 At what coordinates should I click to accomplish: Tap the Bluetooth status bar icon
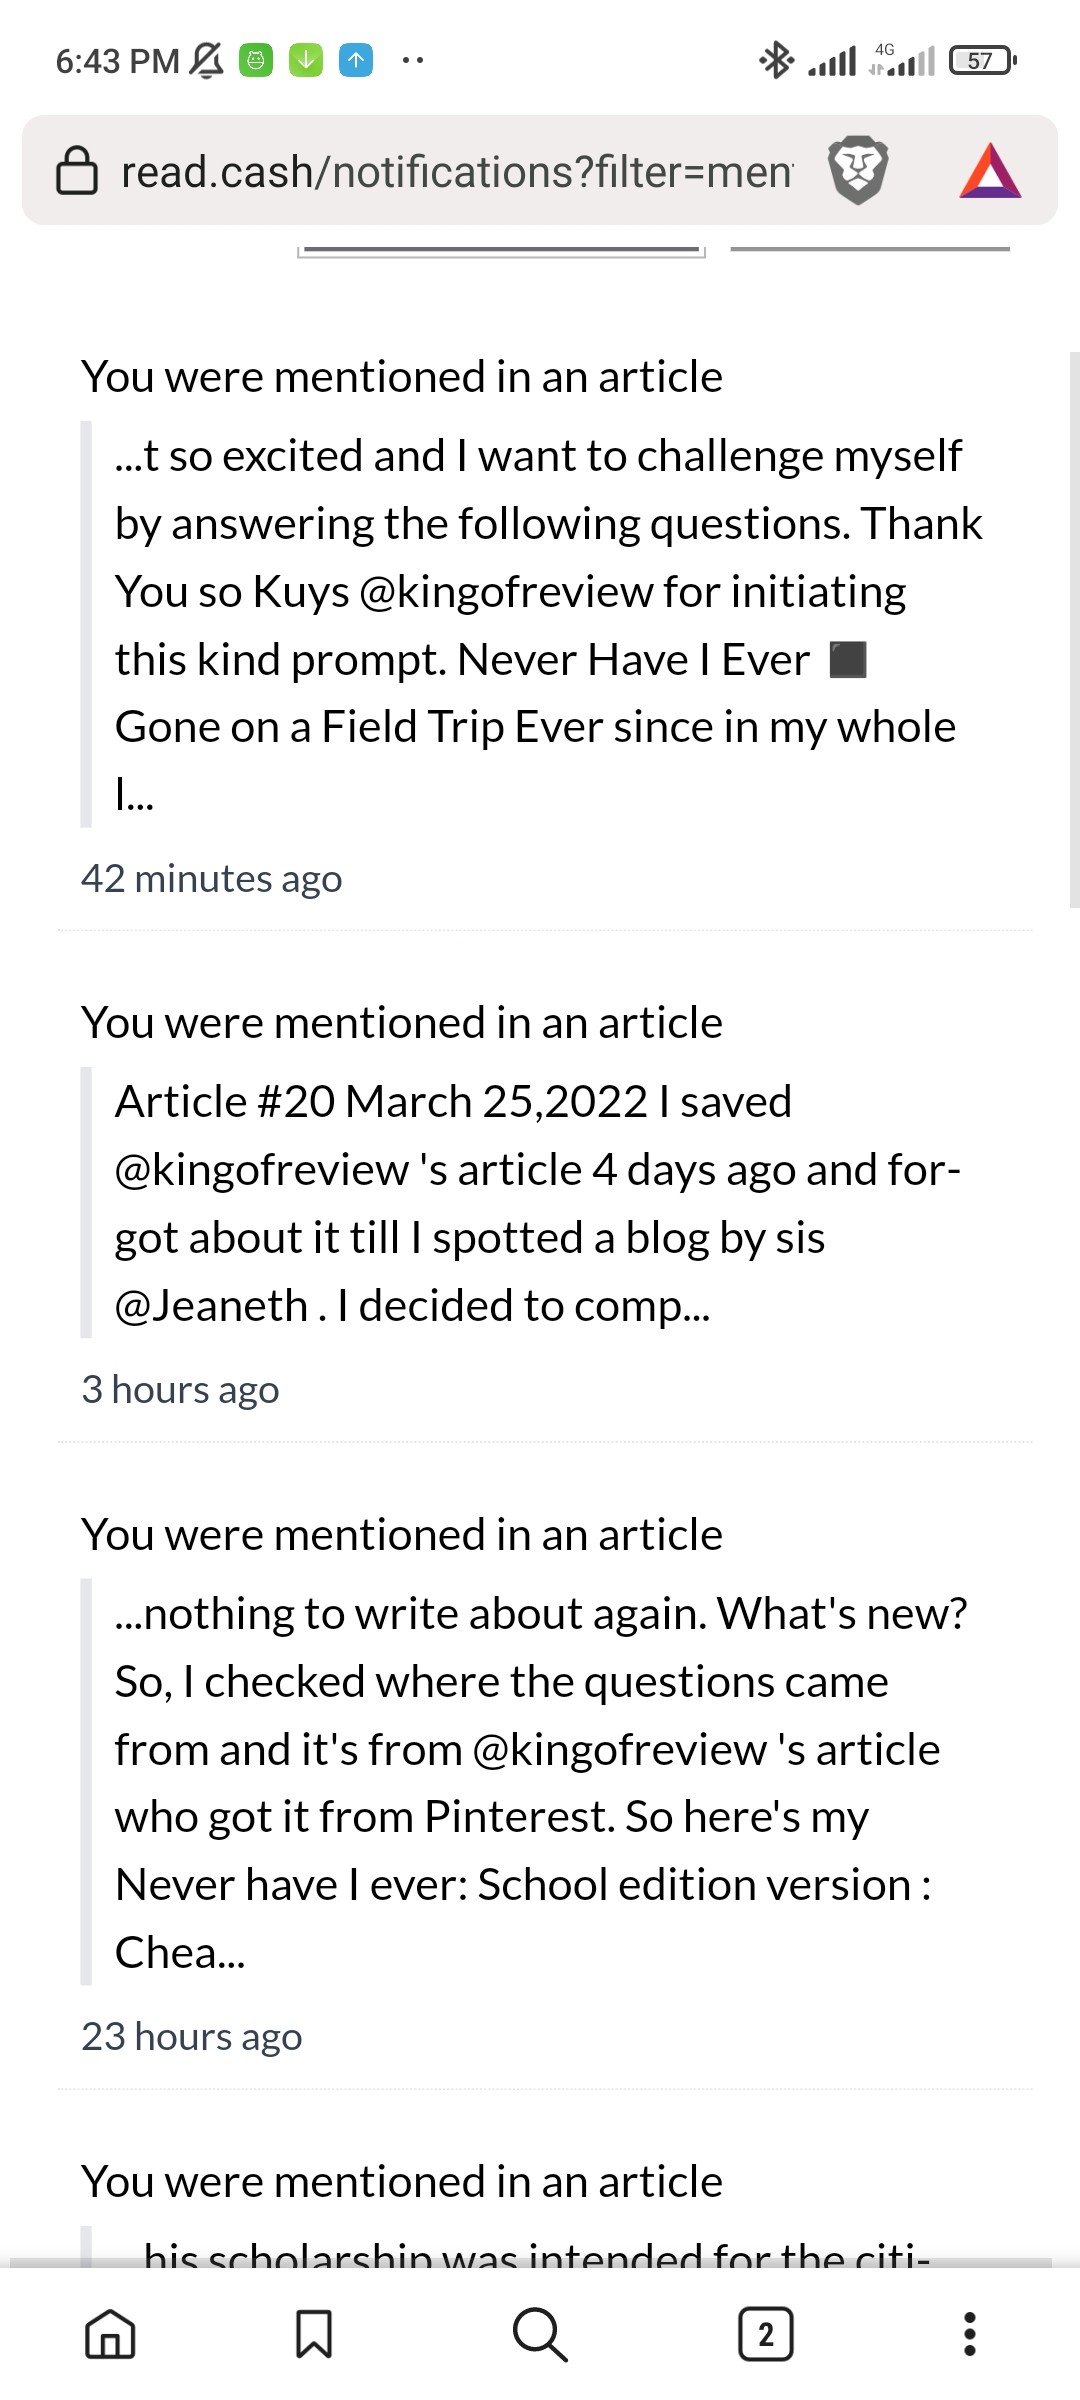(x=776, y=61)
